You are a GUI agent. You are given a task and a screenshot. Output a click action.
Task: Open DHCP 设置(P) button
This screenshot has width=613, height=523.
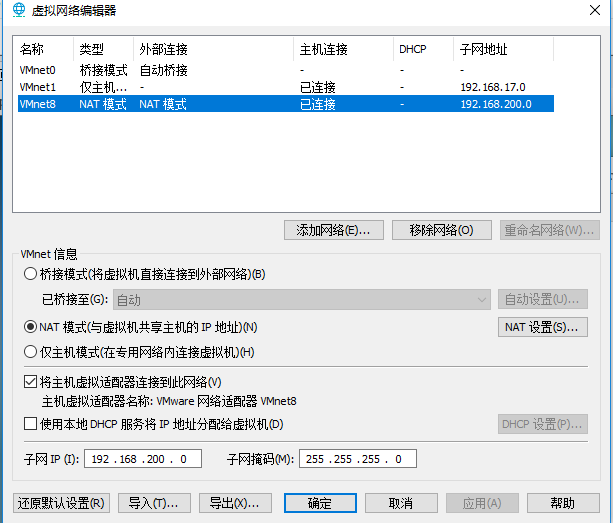tap(543, 424)
